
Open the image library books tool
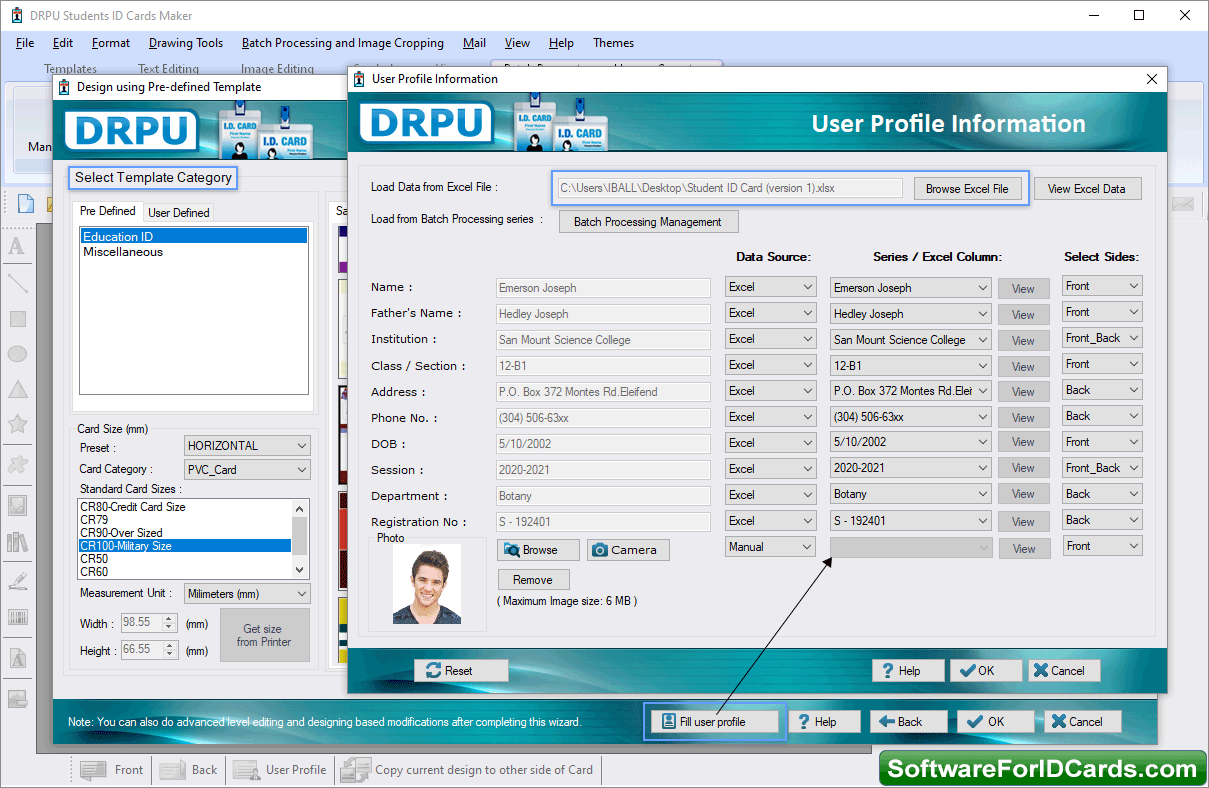(17, 542)
